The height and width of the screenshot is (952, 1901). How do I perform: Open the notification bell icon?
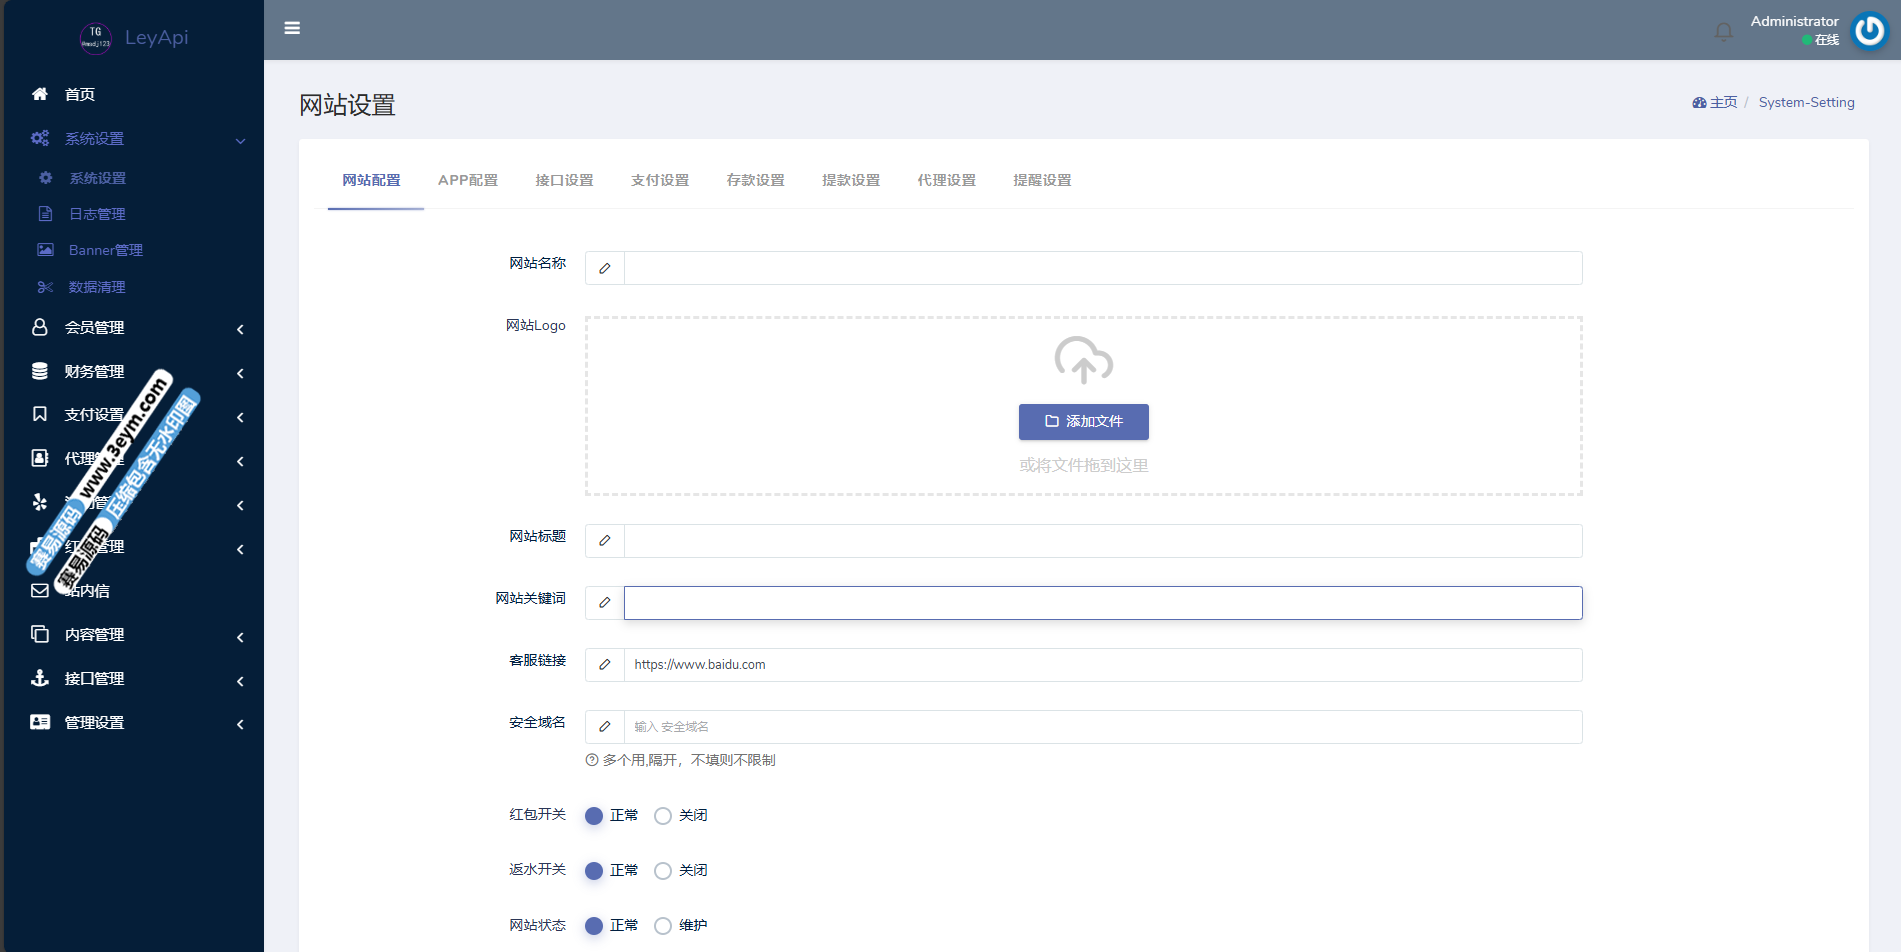(1723, 32)
